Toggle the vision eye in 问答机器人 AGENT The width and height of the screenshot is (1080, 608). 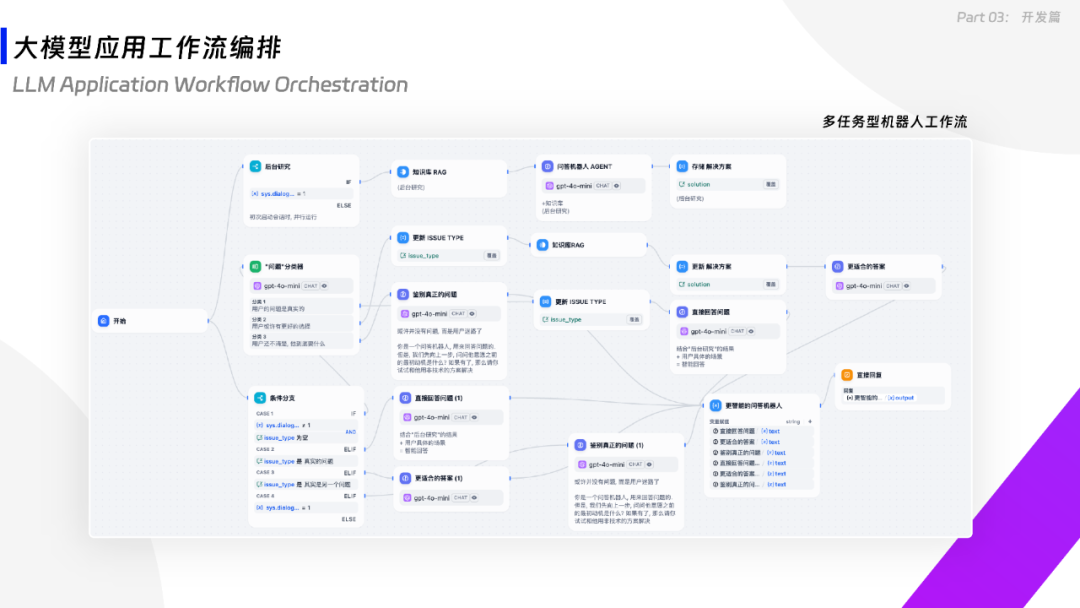(x=616, y=186)
